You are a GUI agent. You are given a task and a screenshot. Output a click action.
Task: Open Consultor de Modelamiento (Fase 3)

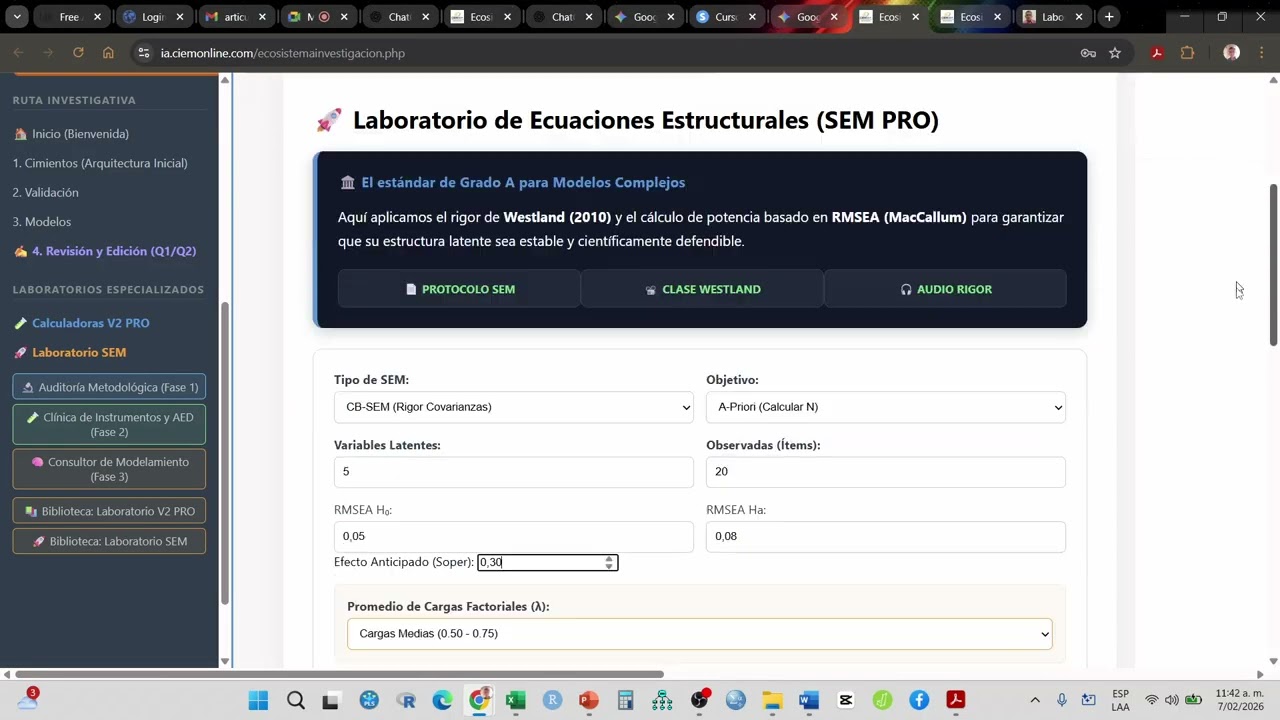click(109, 469)
